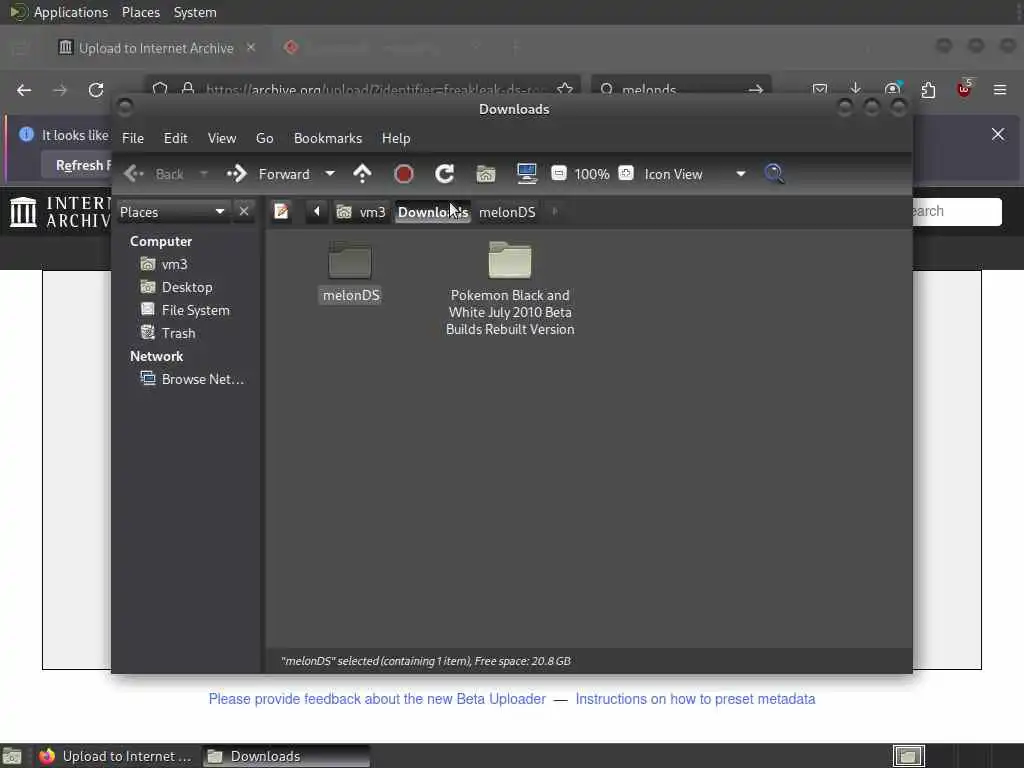This screenshot has height=768, width=1024.
Task: Zoom out with the minus icon
Action: (558, 173)
